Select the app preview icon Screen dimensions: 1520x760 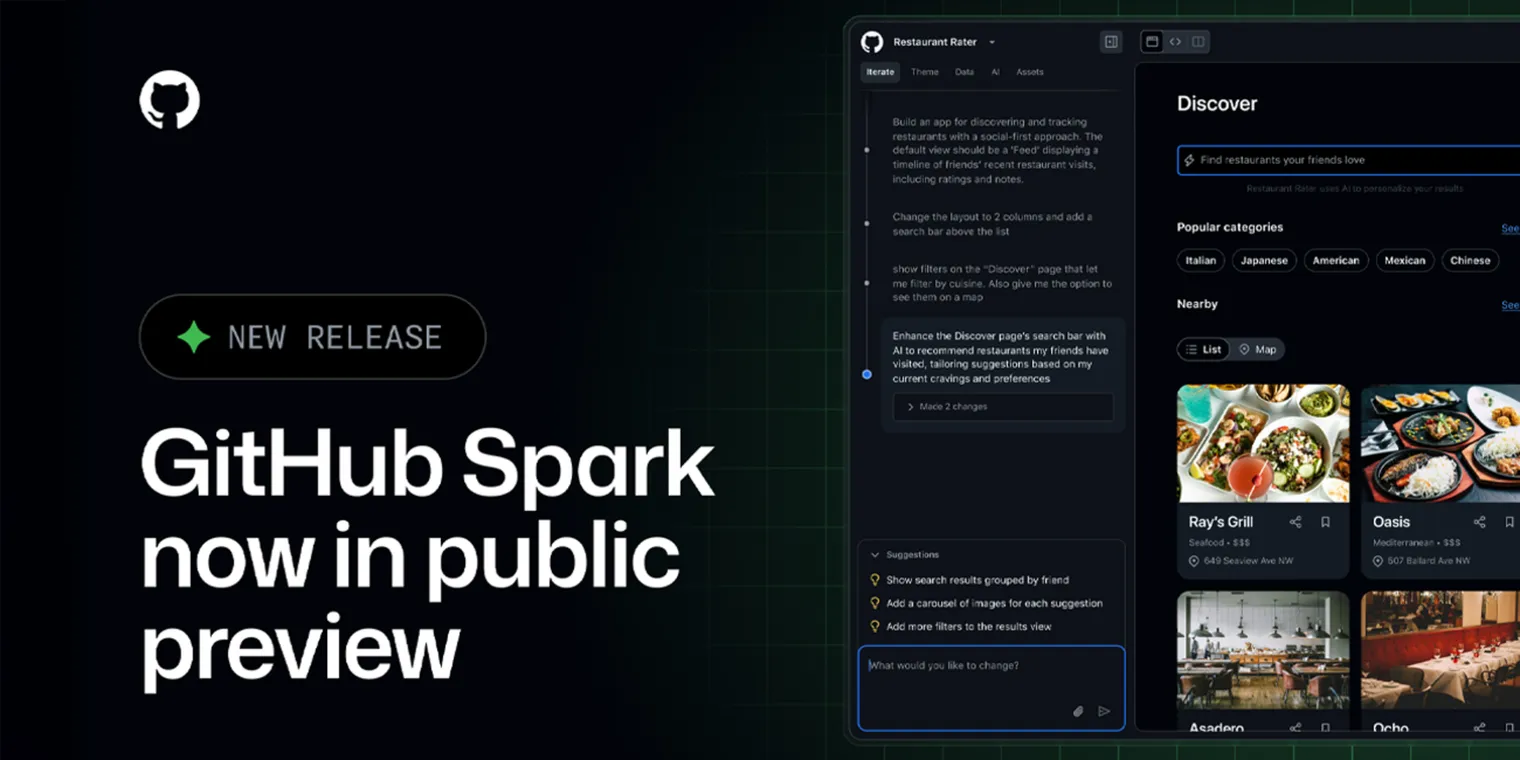[x=1153, y=41]
